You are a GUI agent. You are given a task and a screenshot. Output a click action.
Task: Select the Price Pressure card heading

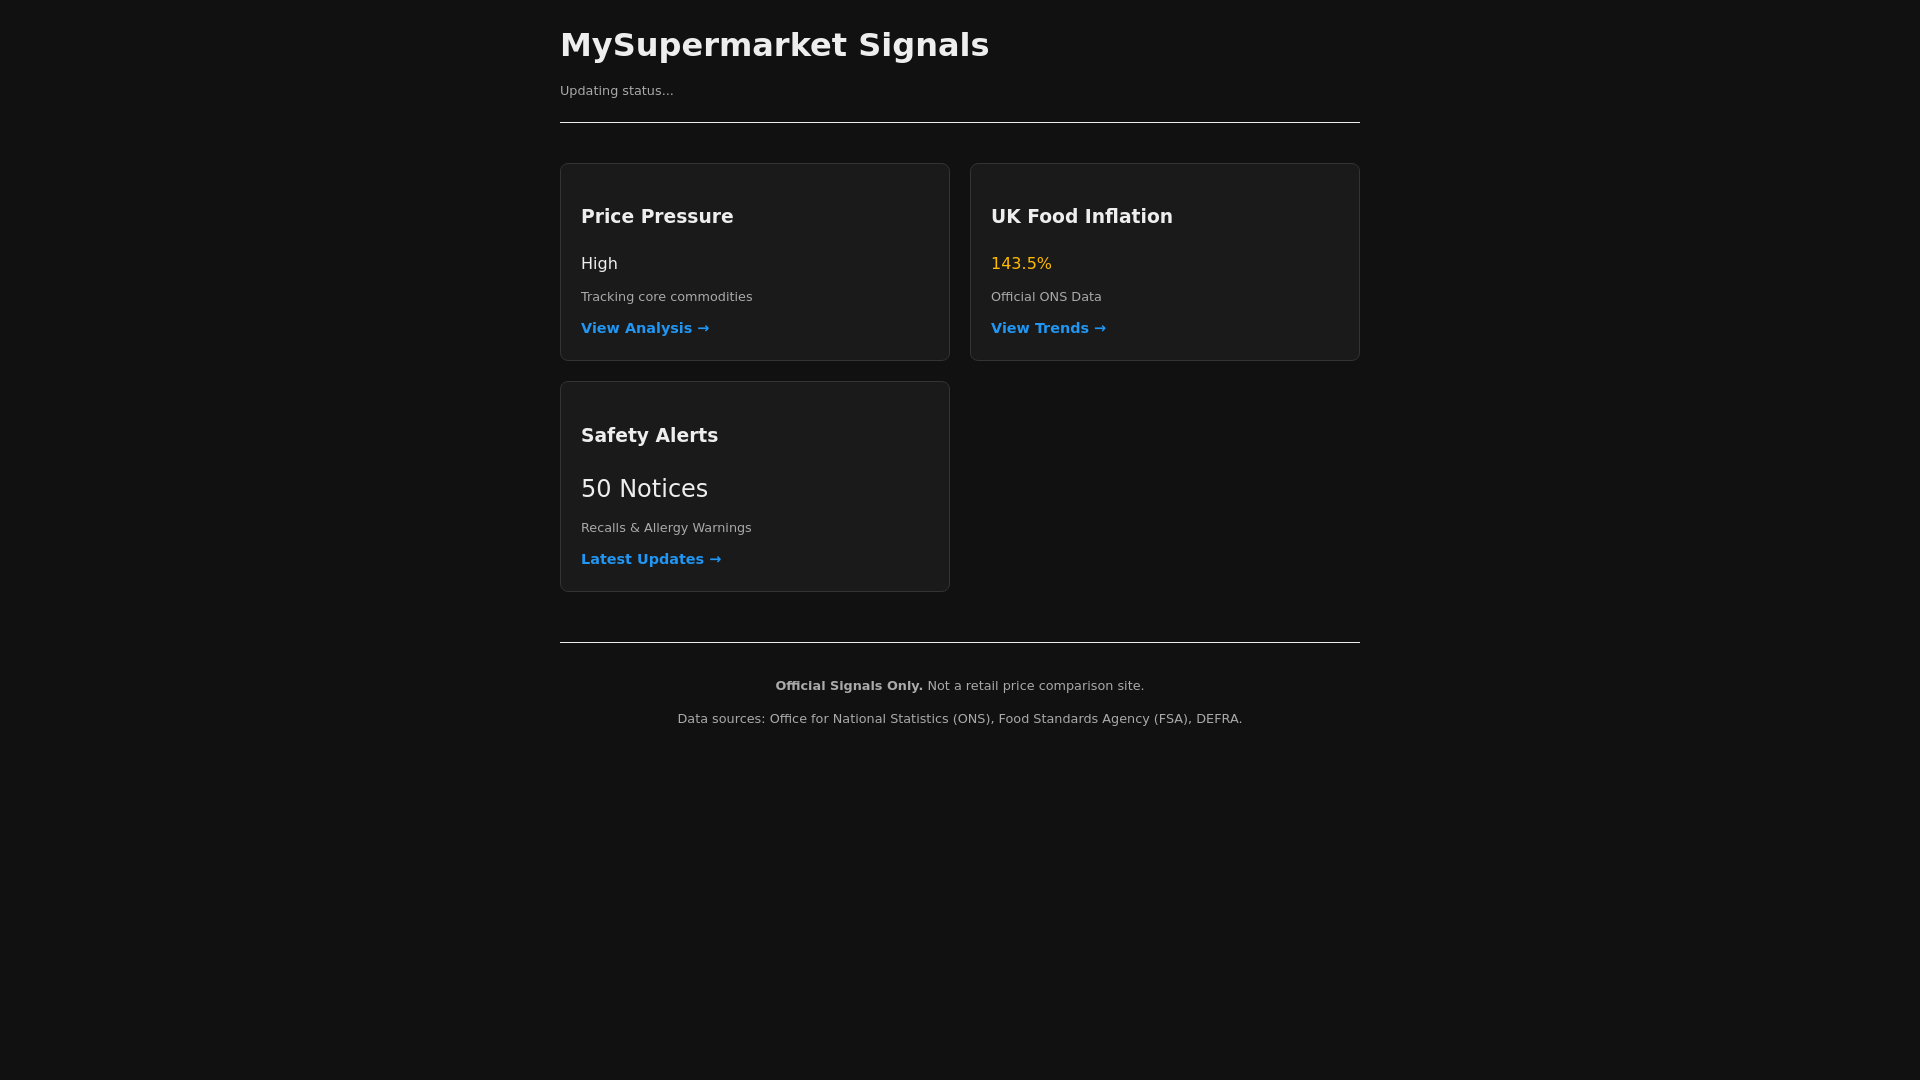[657, 216]
